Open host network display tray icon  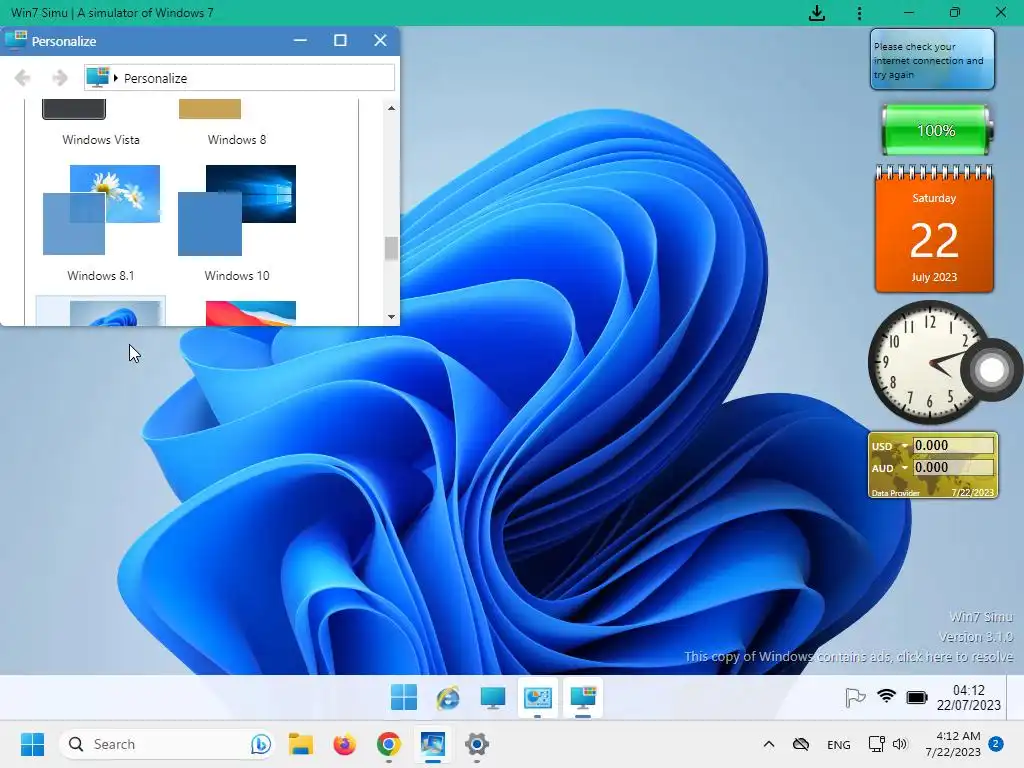[876, 744]
